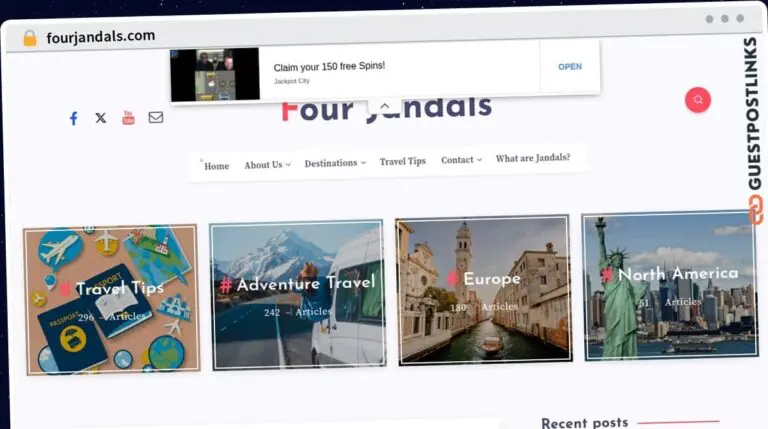The width and height of the screenshot is (768, 429).
Task: Open the North America category tile
Action: click(x=669, y=285)
